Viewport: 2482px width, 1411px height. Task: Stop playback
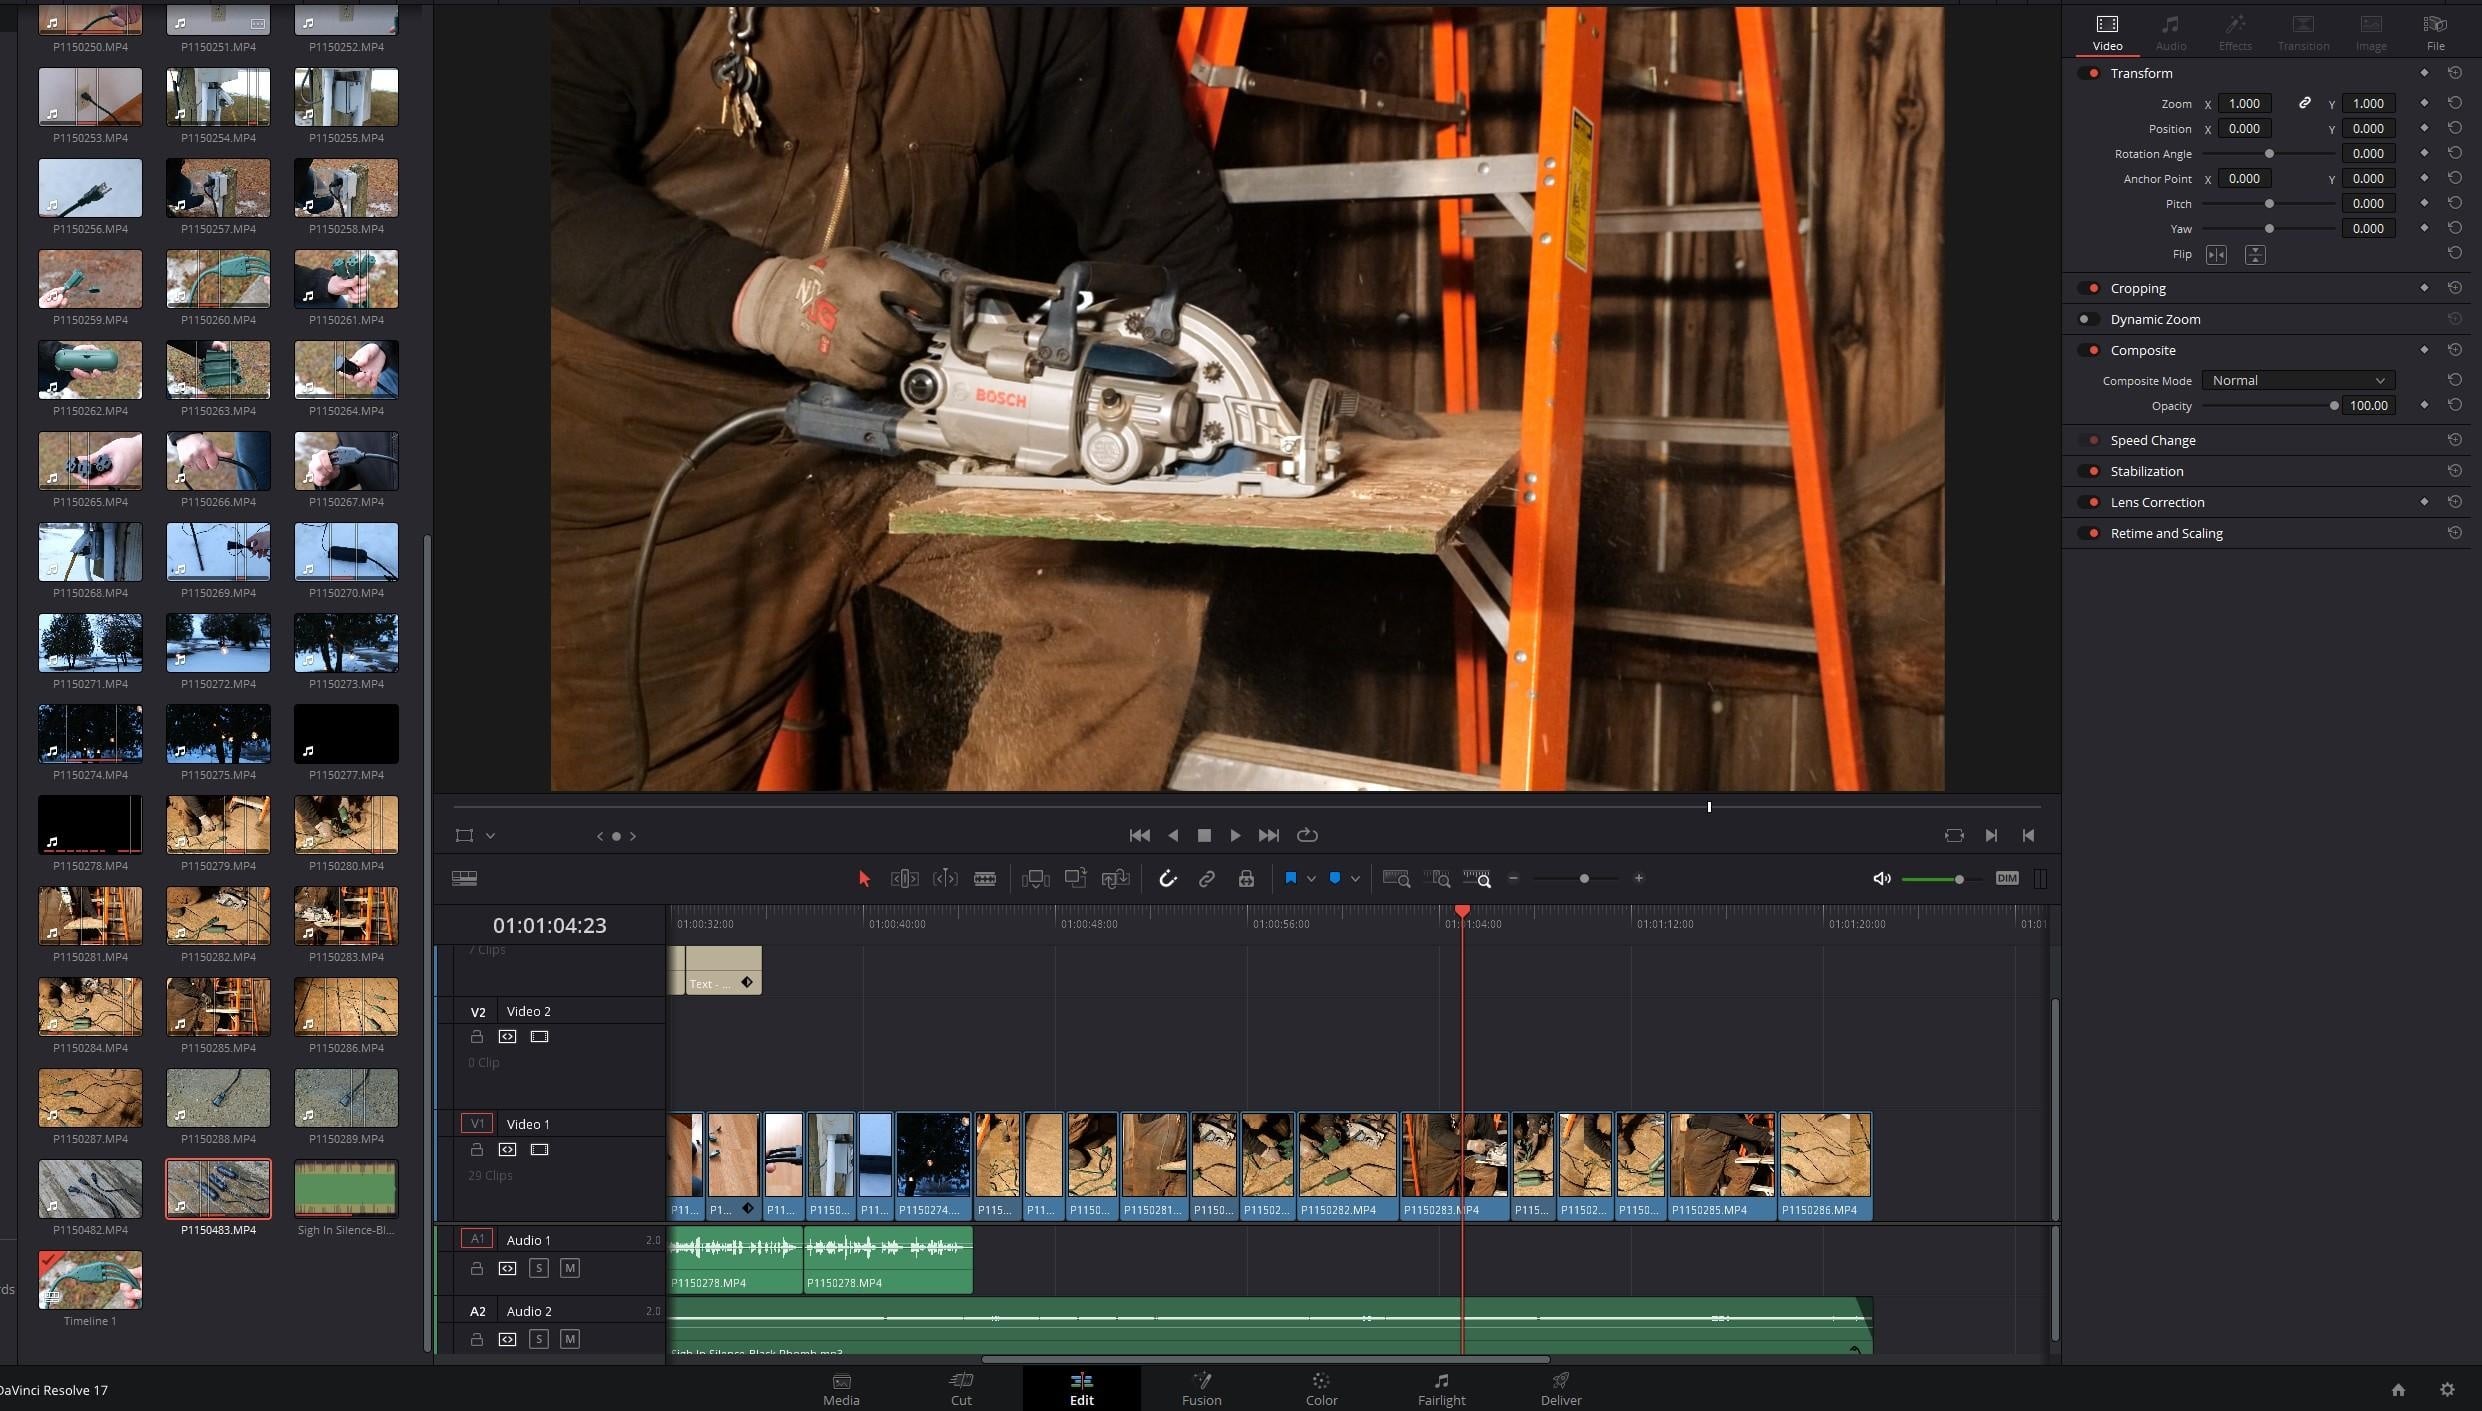click(1204, 835)
